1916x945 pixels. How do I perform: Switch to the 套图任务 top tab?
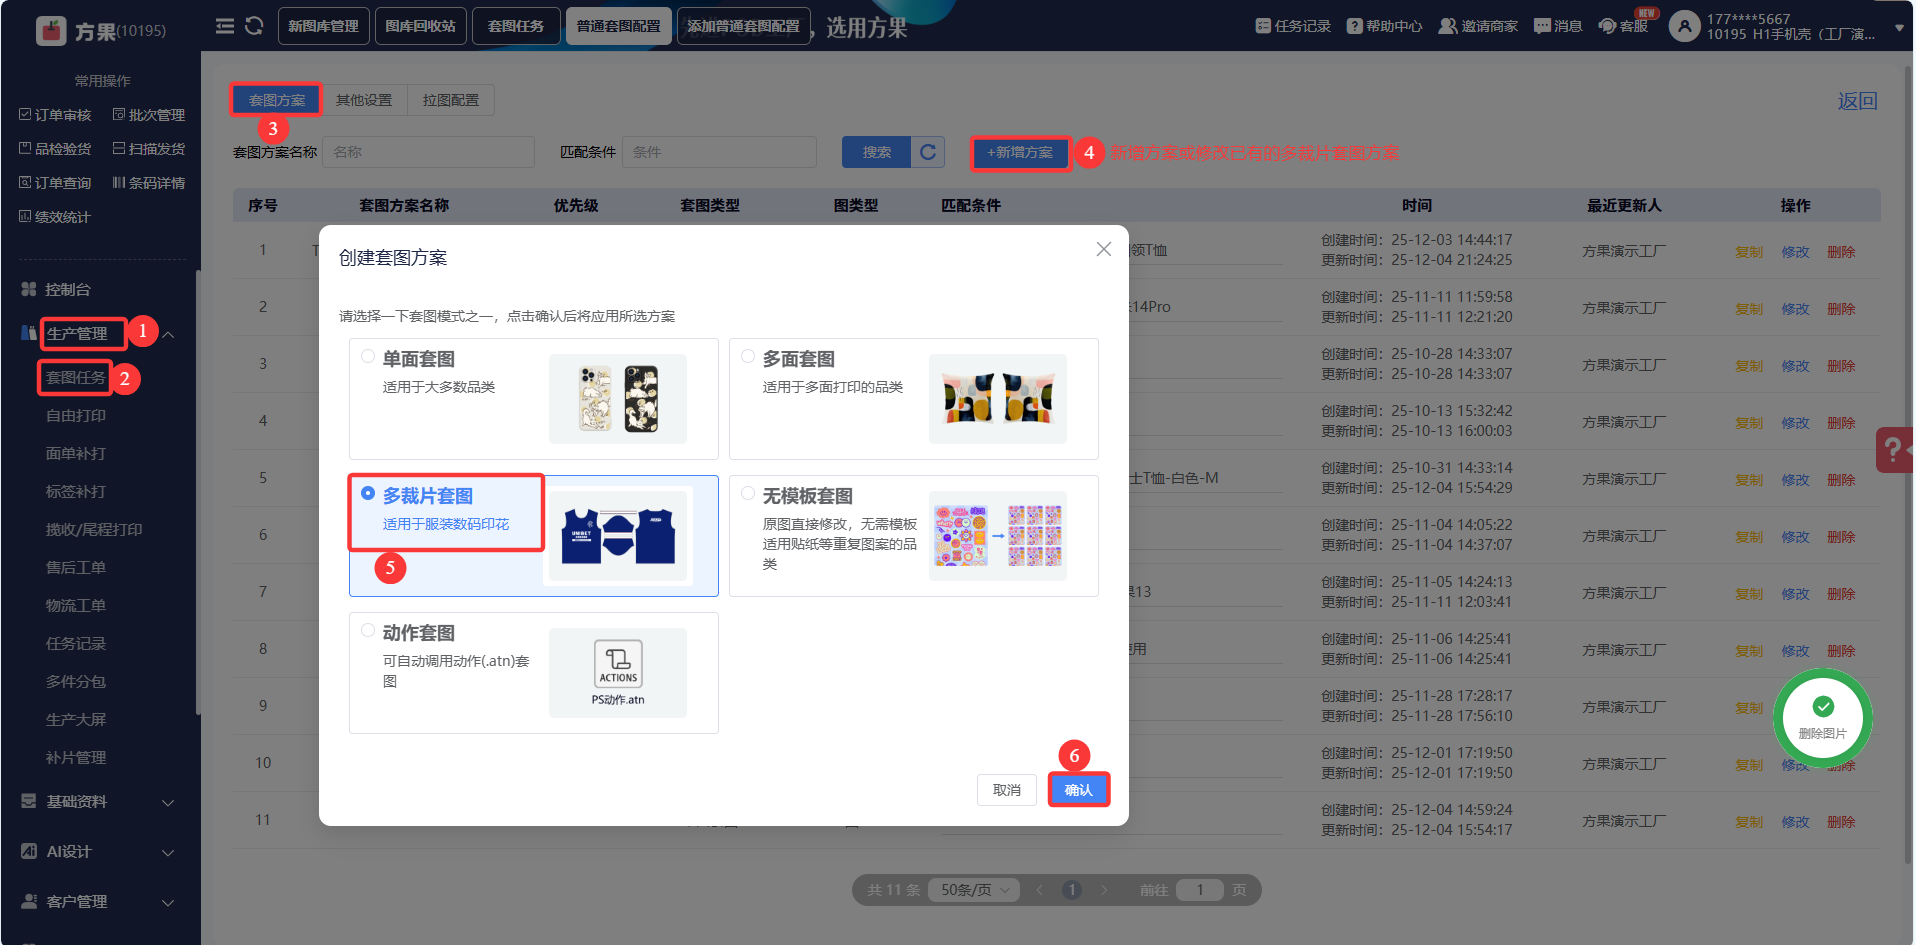tap(516, 26)
